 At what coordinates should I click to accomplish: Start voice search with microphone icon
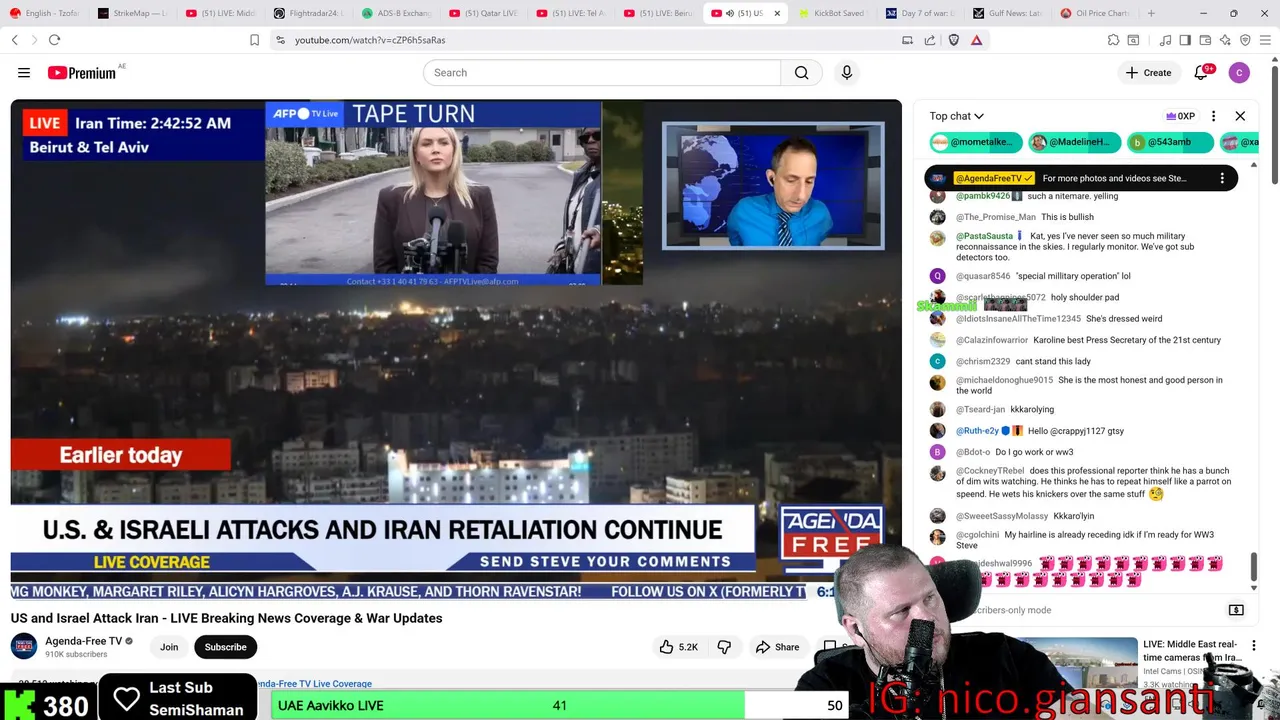coord(847,73)
